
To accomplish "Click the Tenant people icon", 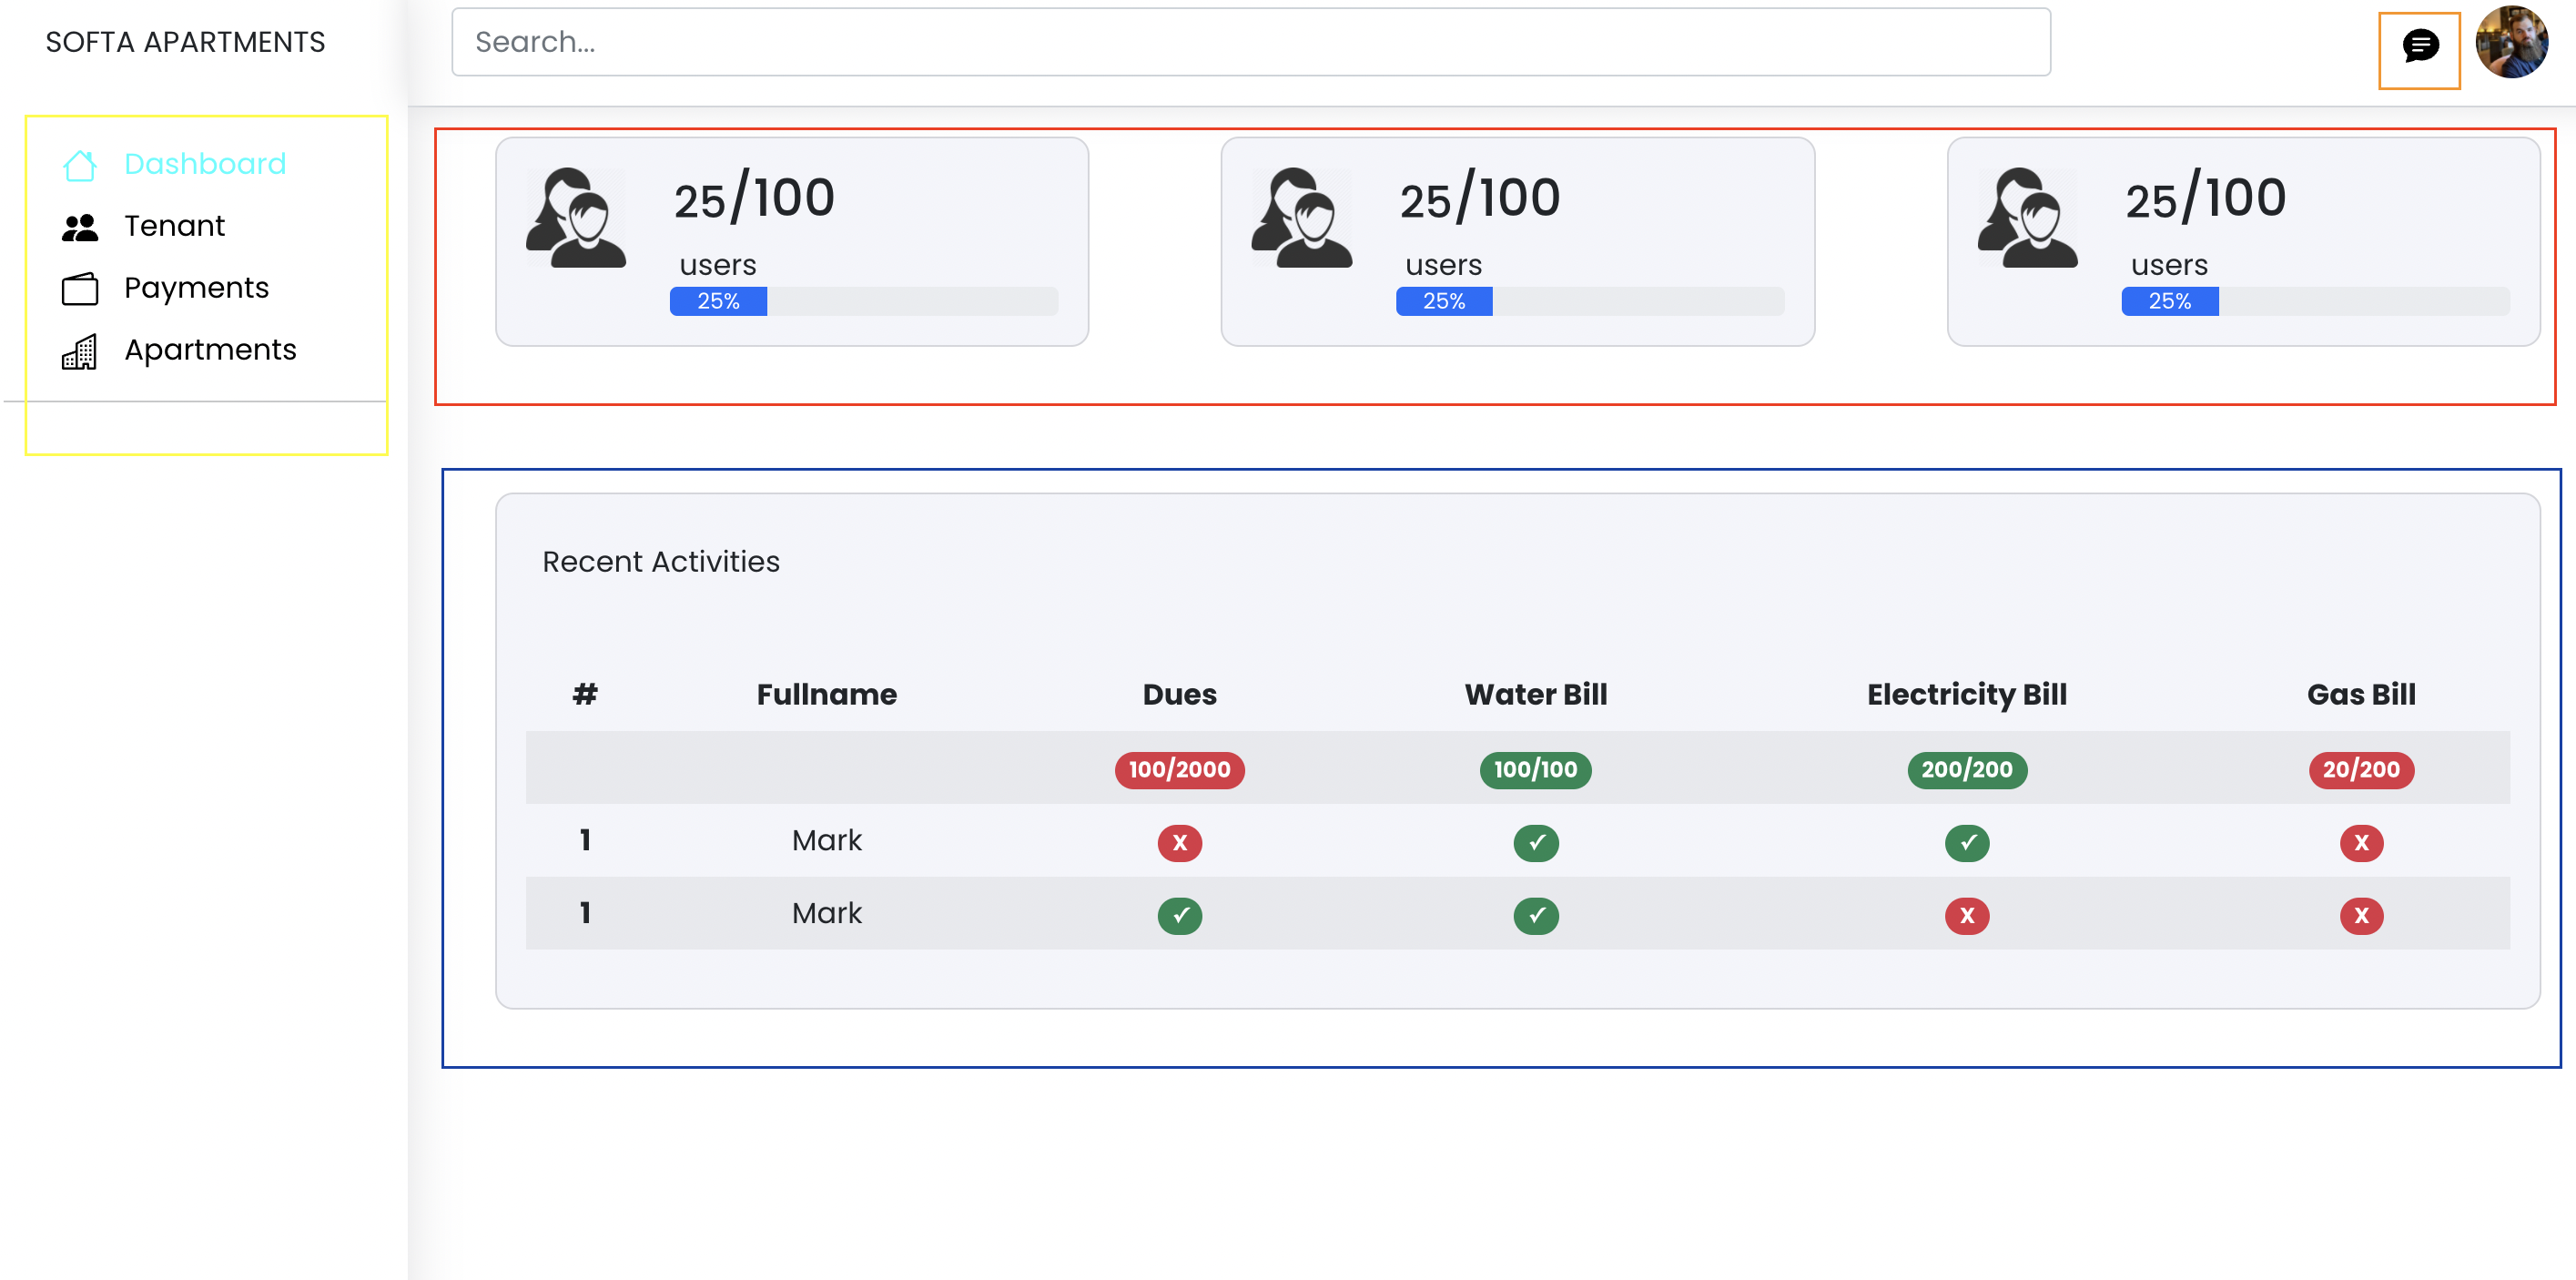I will coord(80,228).
